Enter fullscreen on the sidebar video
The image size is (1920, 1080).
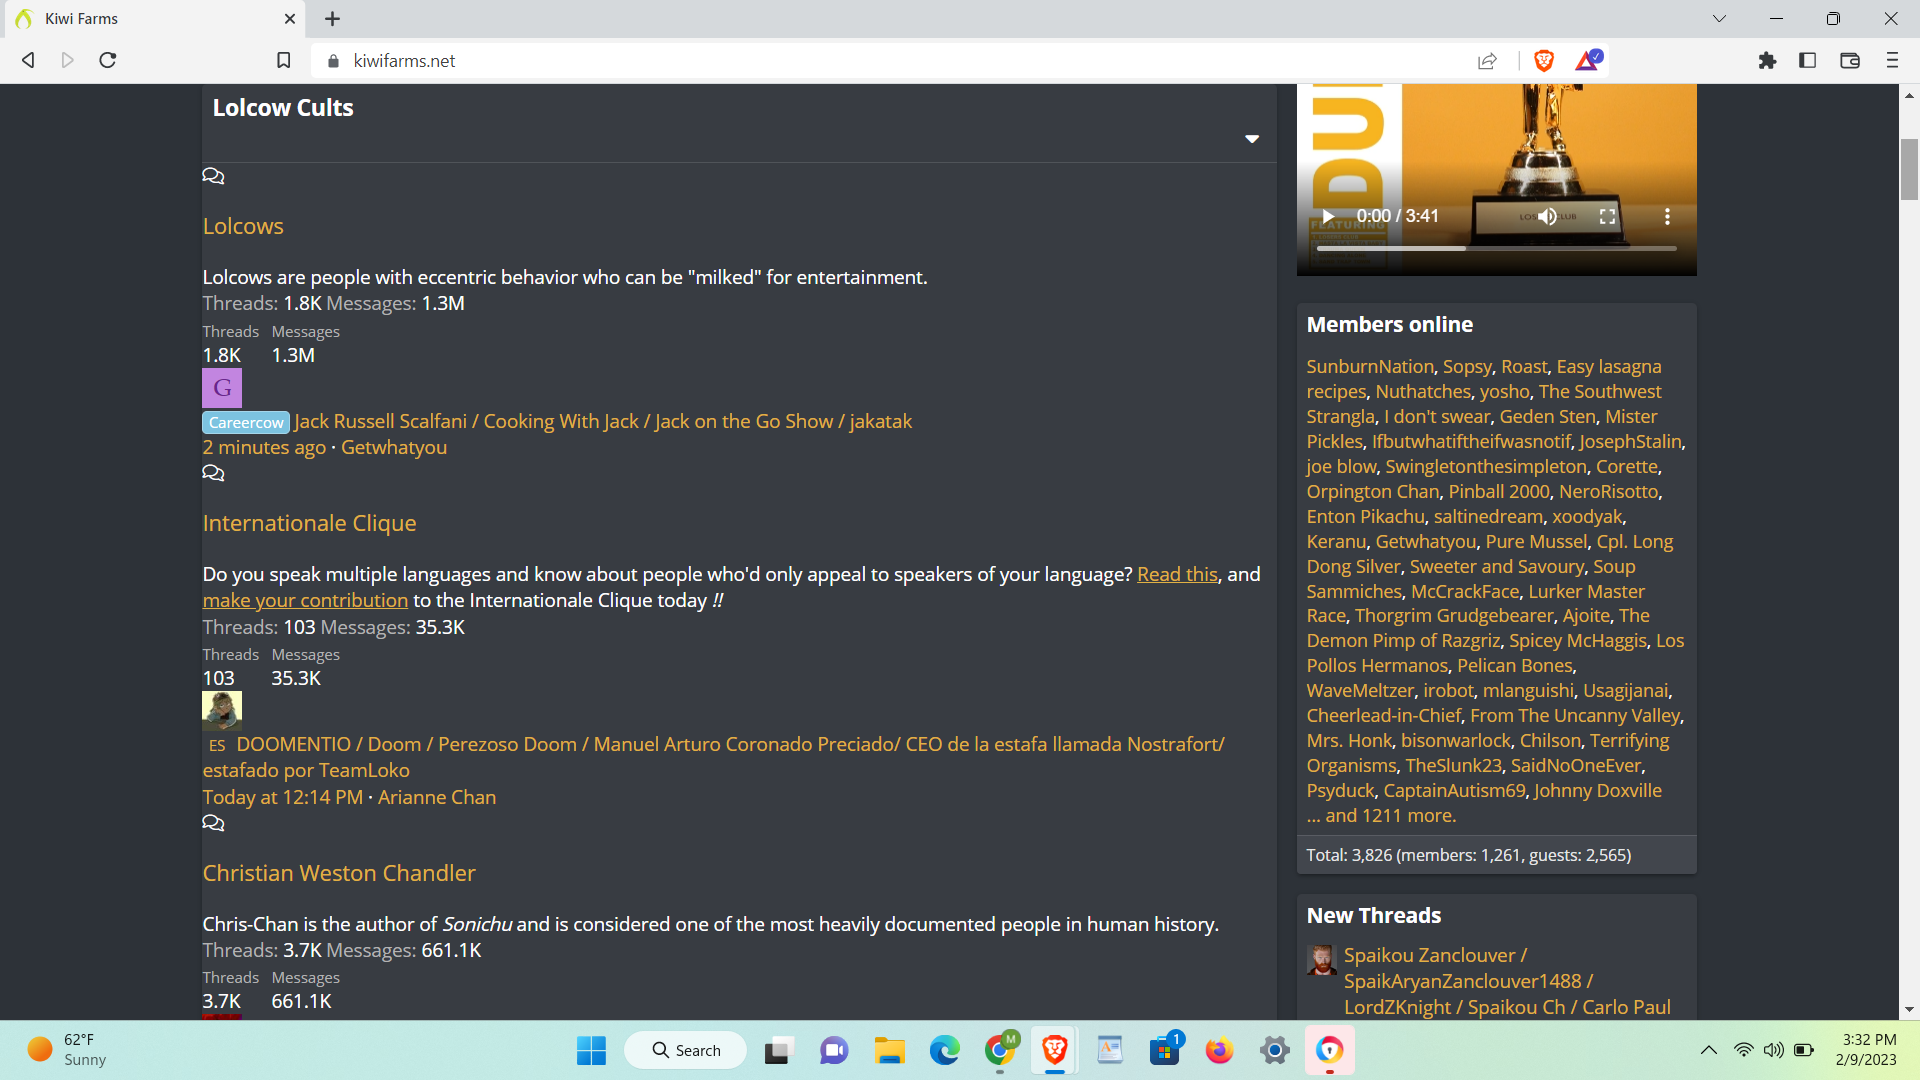[1607, 216]
